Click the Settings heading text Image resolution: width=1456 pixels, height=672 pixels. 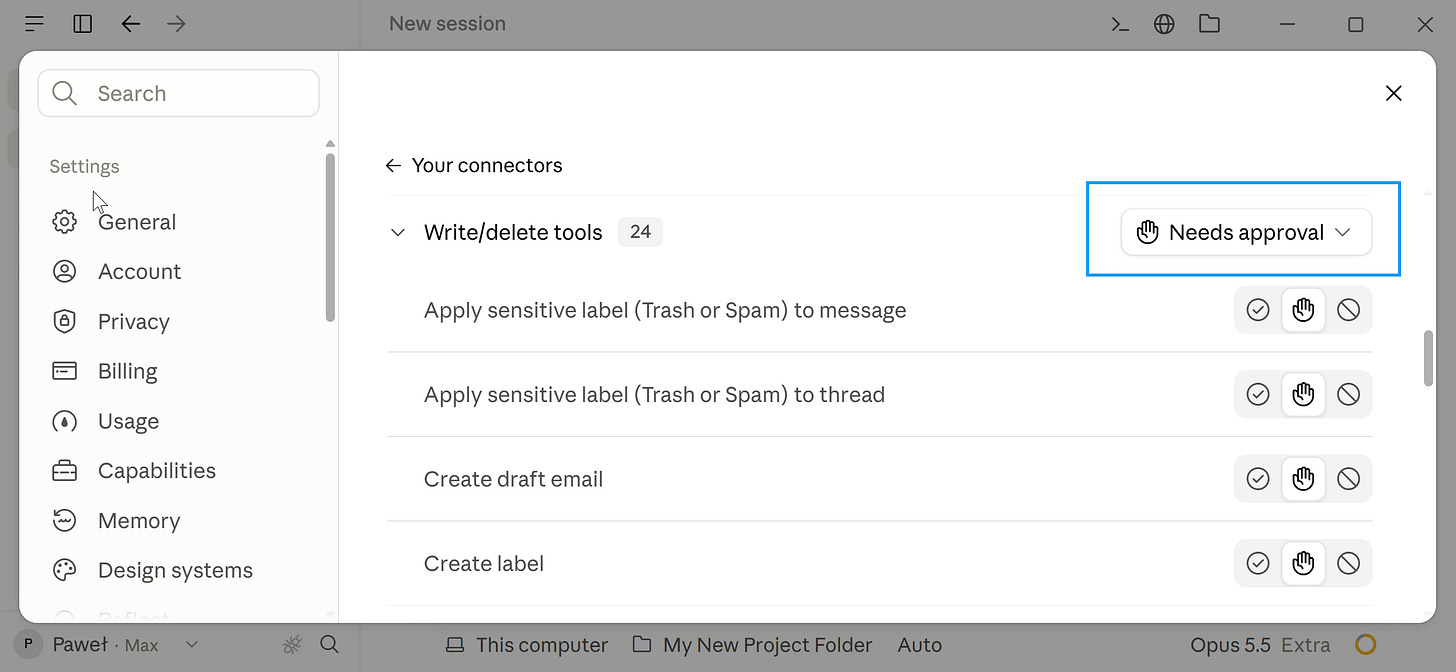tap(84, 166)
